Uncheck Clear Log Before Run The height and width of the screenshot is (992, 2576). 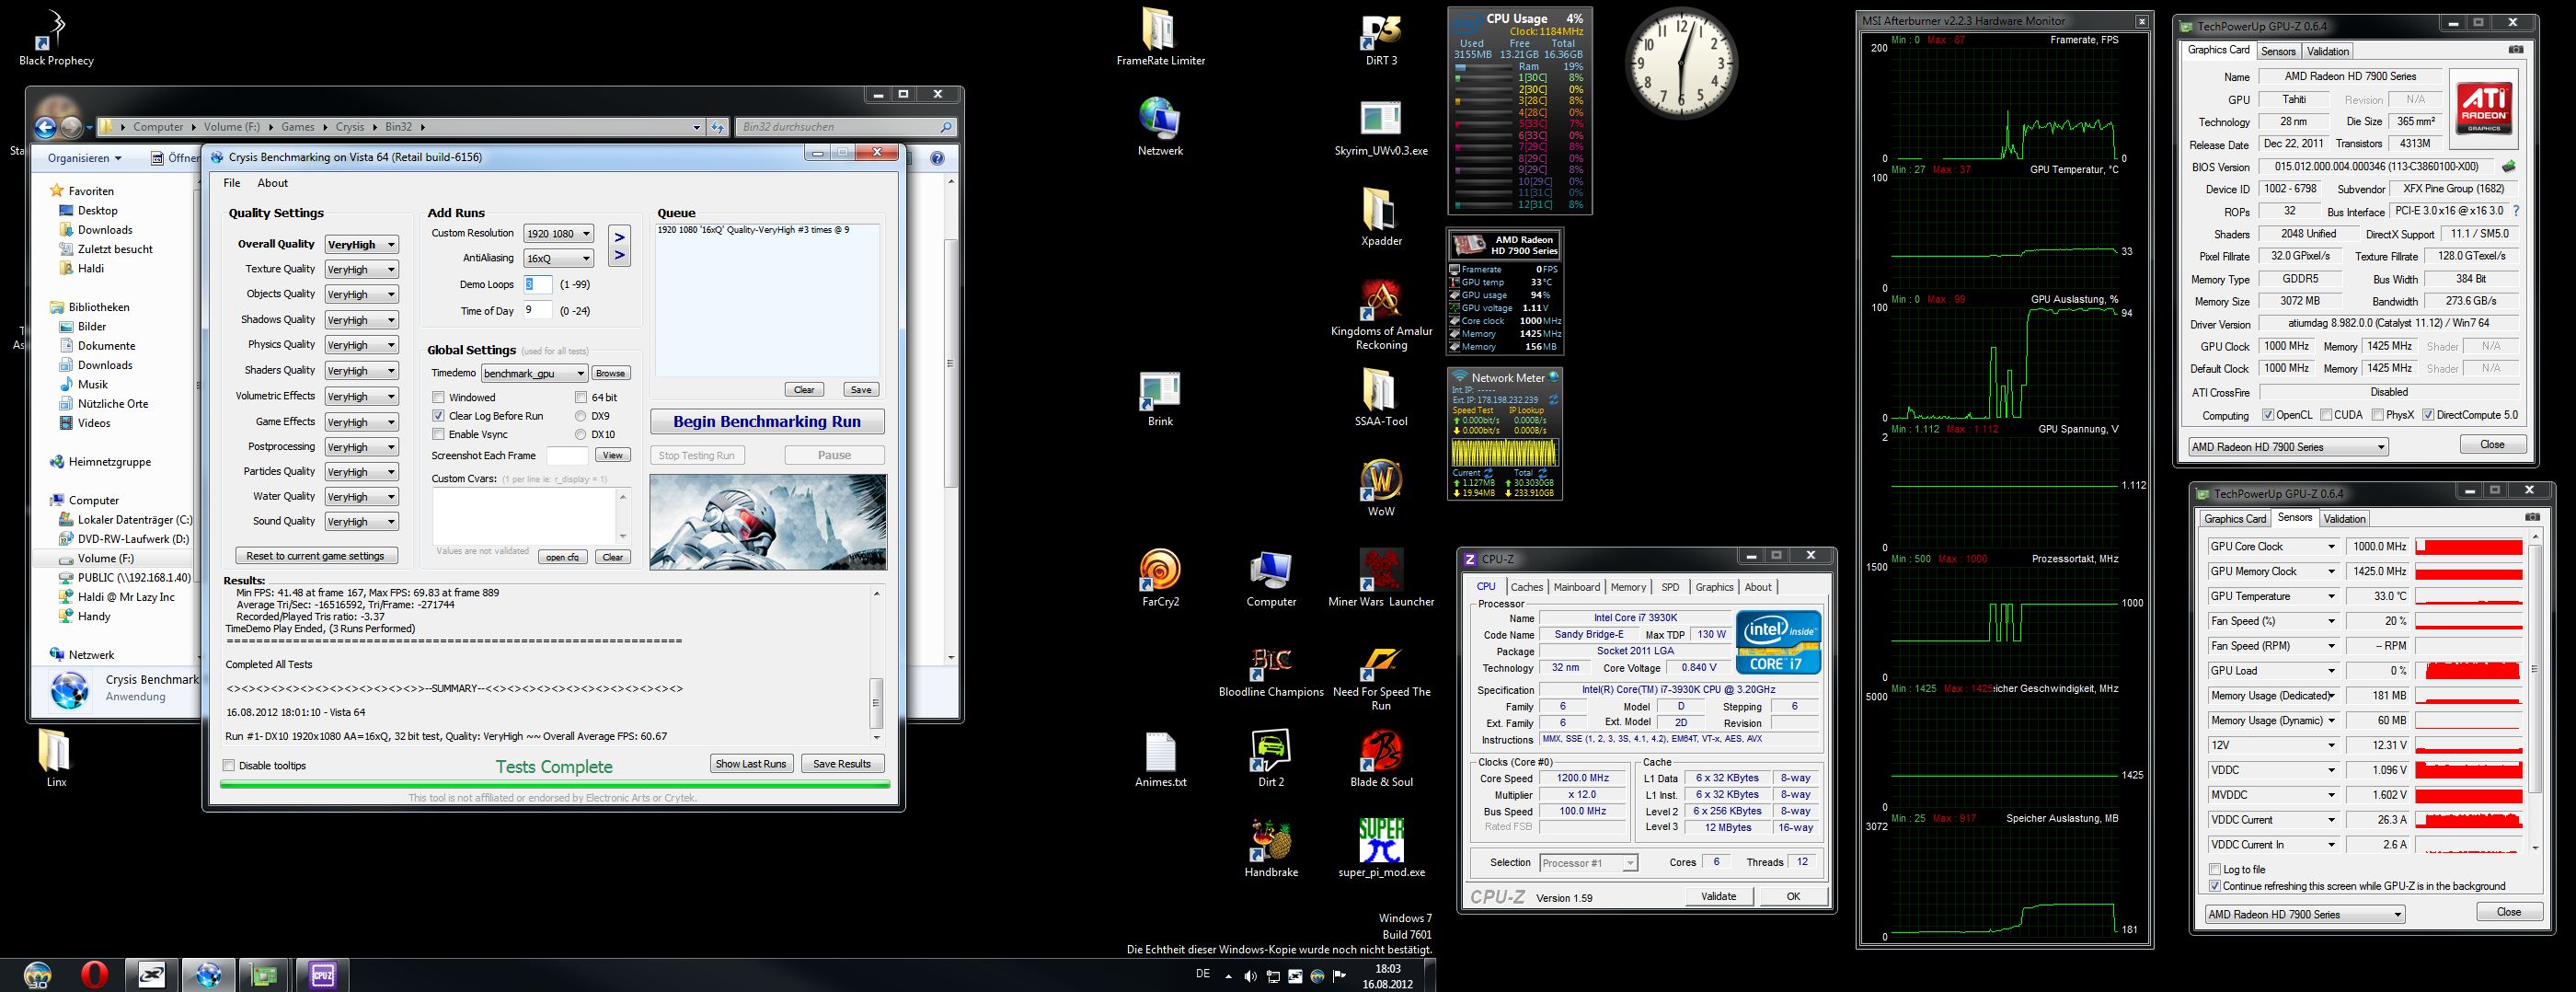438,416
